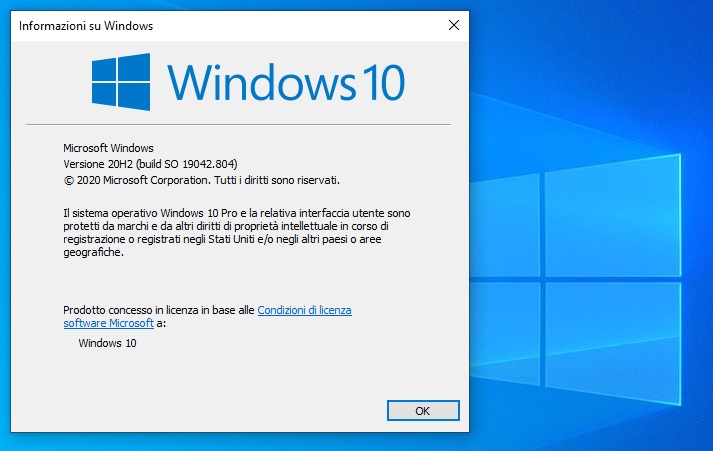The width and height of the screenshot is (713, 451).
Task: Click the 'Versione 20H2 (build SO 19042.804)' text
Action: pos(150,164)
